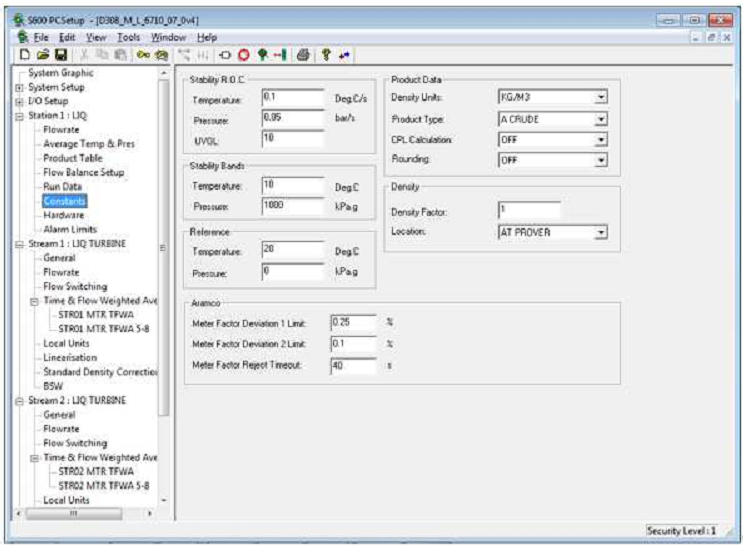Open the Window menu

point(168,37)
